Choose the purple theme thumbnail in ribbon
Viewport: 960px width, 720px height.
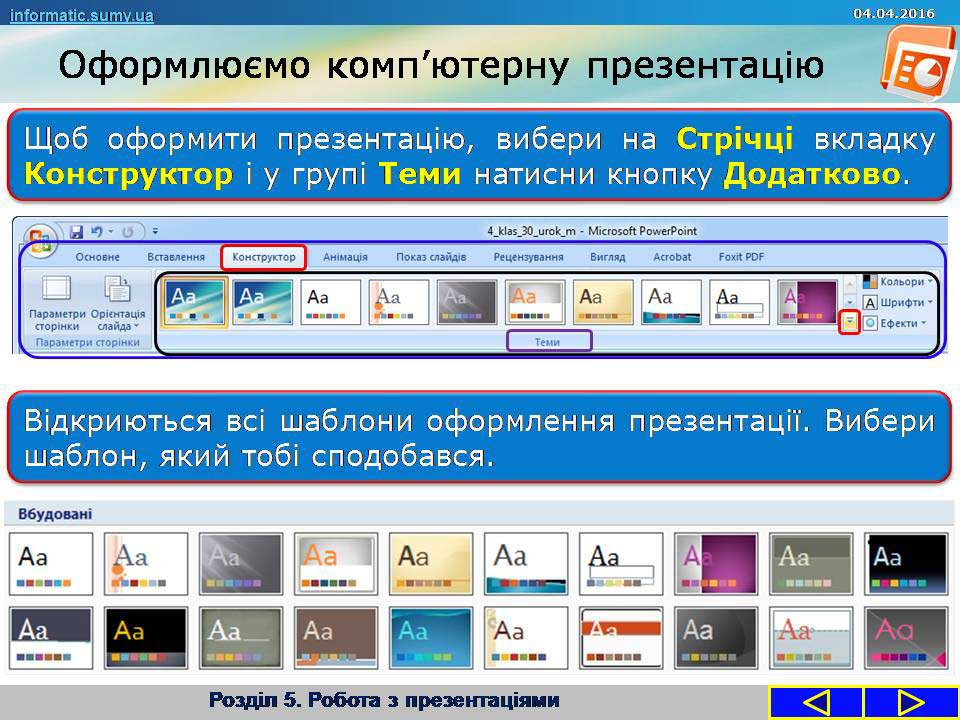coord(808,302)
